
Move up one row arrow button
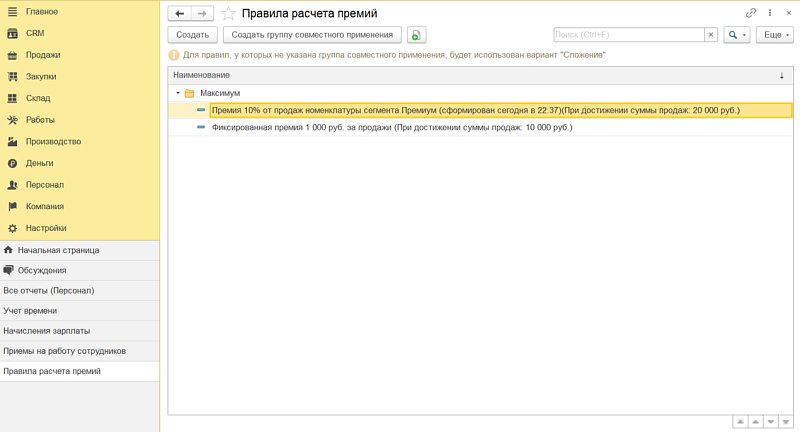(755, 422)
